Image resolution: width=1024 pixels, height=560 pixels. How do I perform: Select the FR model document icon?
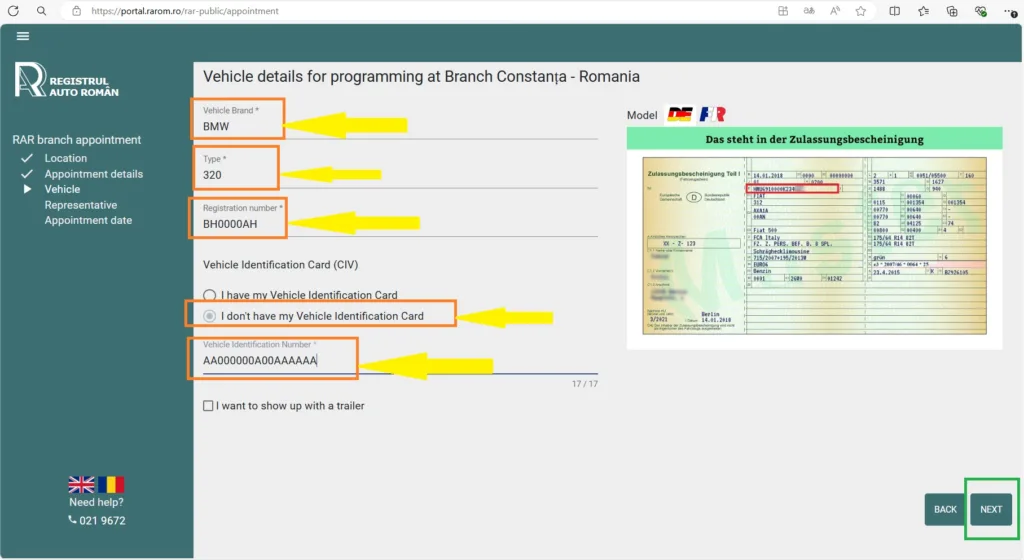713,114
